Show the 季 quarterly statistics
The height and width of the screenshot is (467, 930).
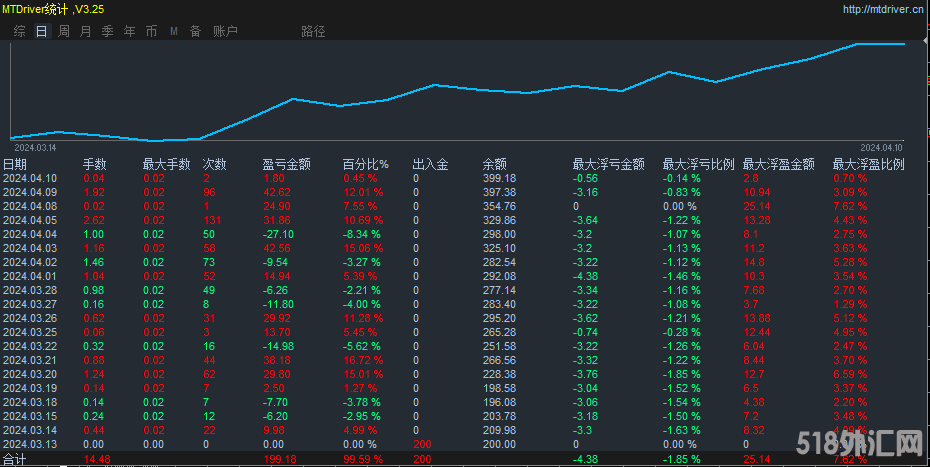[x=107, y=31]
